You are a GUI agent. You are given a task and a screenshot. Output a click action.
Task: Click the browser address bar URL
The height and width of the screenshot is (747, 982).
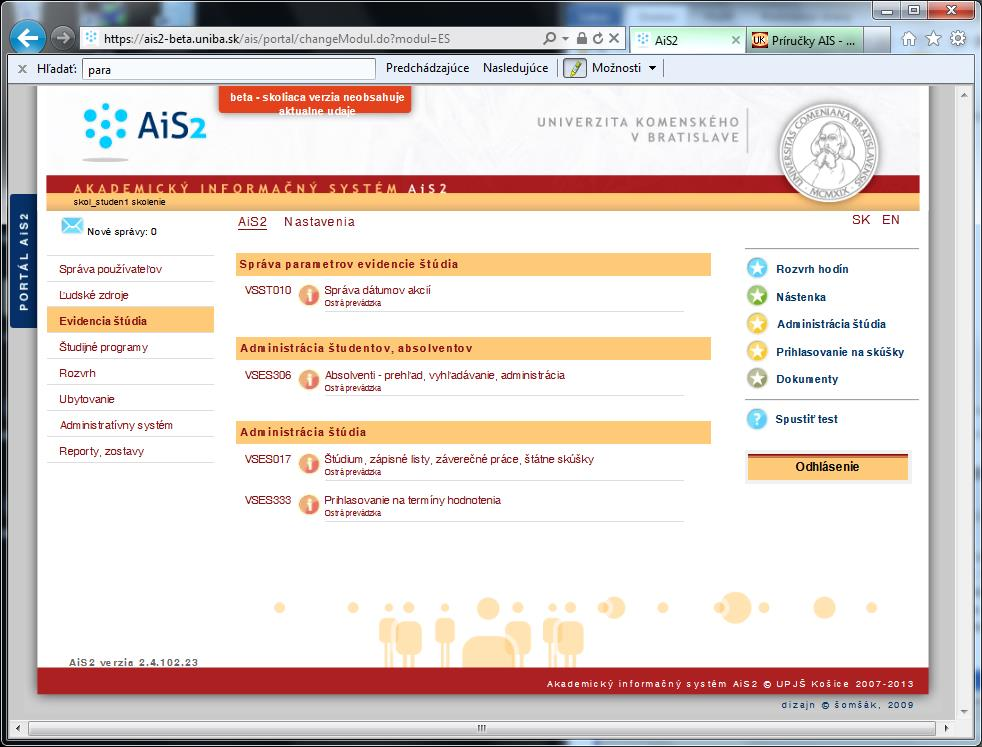coord(277,39)
